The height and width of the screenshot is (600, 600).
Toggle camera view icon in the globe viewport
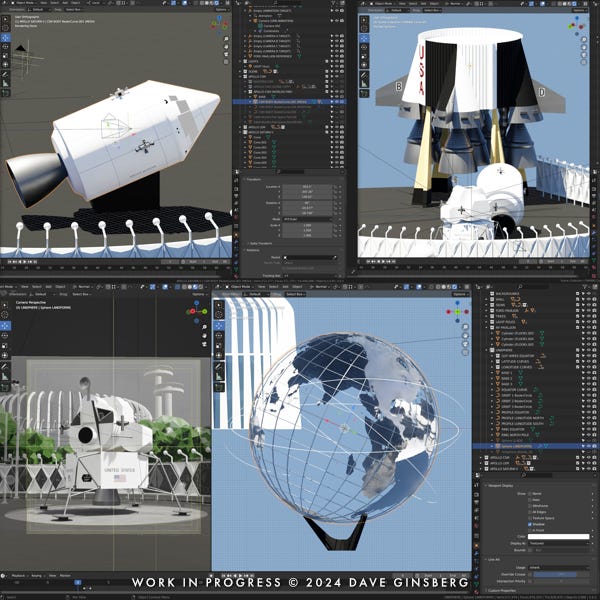tap(465, 344)
